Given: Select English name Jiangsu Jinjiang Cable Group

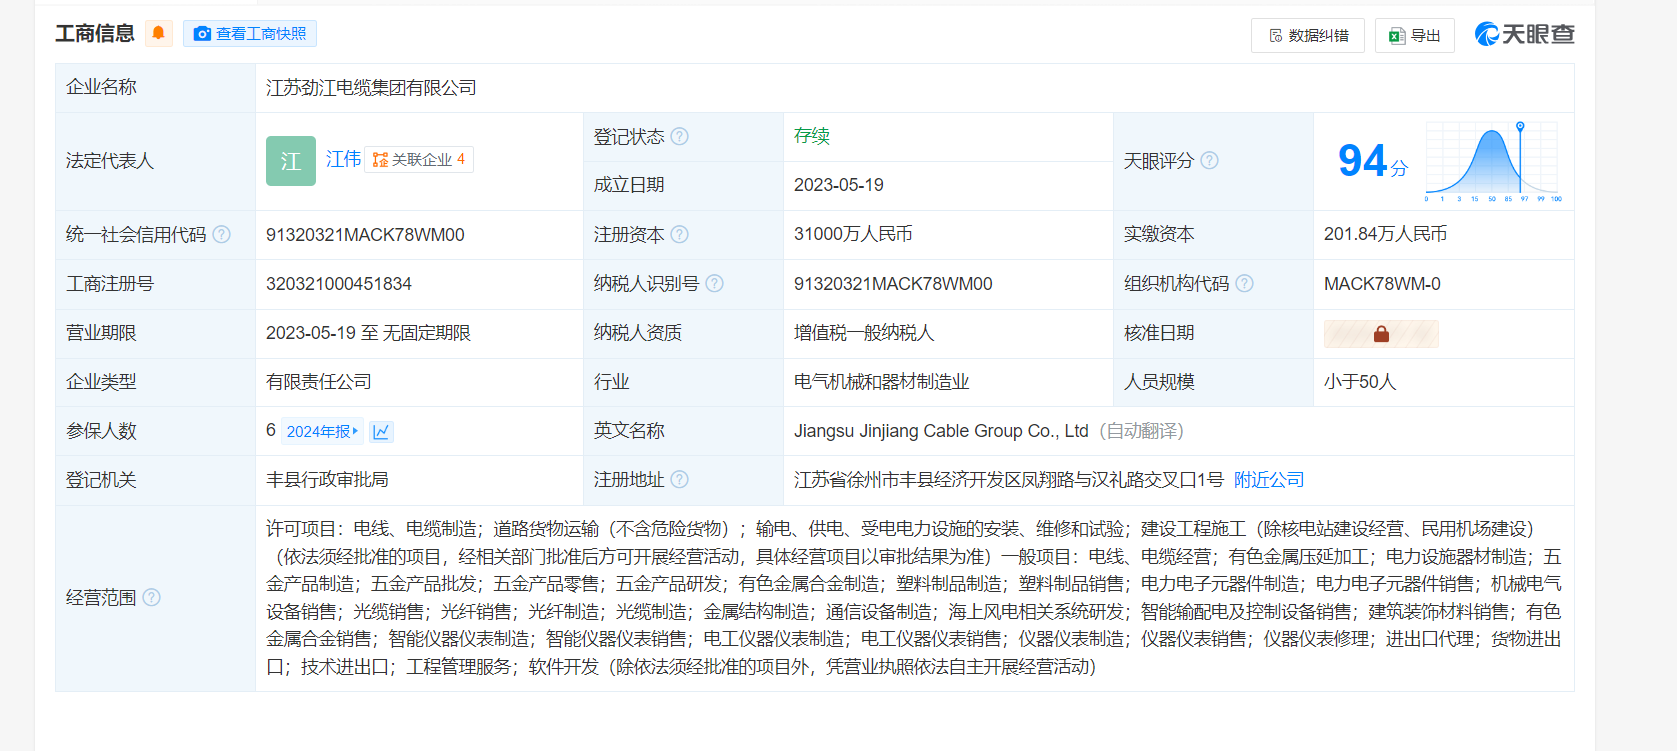Looking at the screenshot, I should pos(941,431).
